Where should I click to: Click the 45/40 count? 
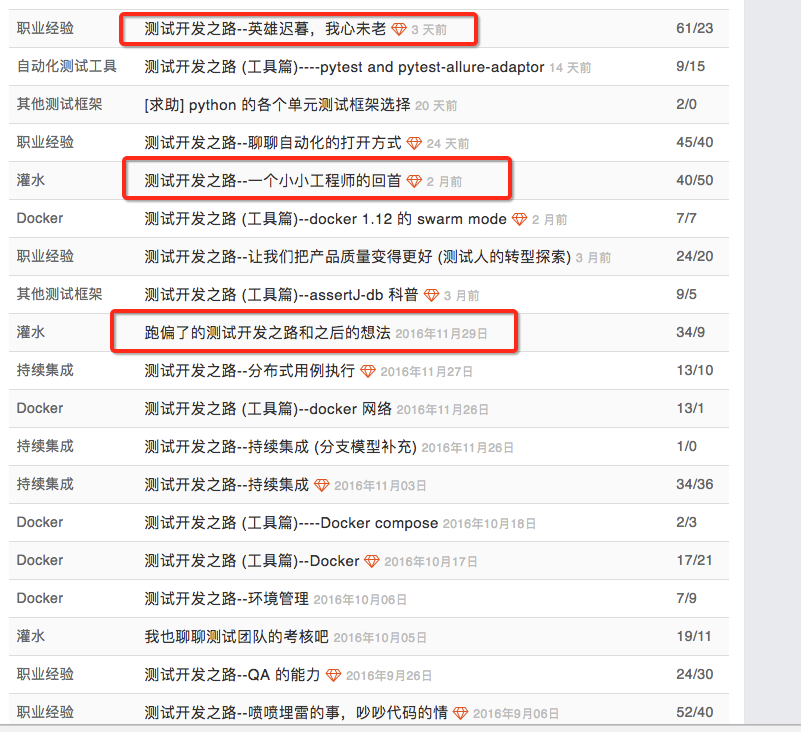coord(695,143)
